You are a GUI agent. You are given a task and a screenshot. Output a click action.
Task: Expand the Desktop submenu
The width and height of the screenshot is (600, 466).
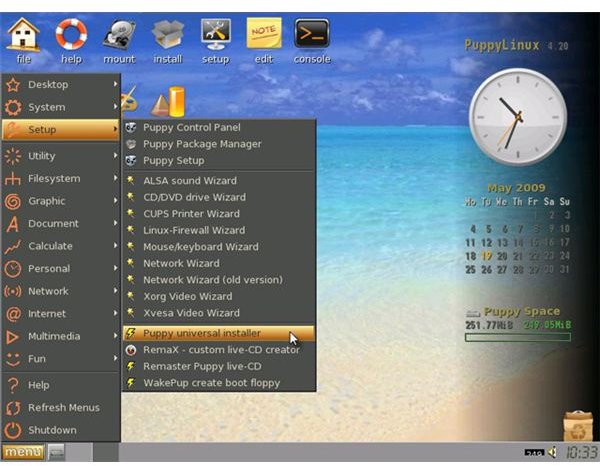tap(61, 85)
